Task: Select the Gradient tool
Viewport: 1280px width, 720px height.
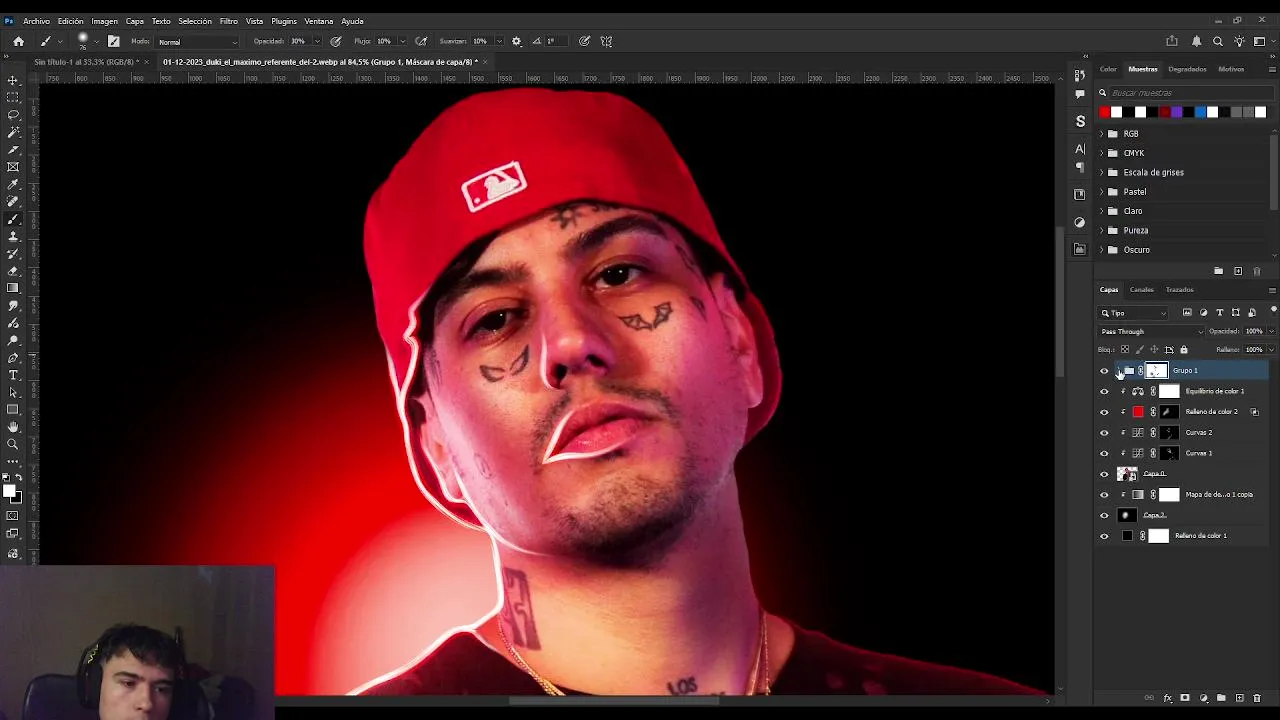Action: click(13, 288)
